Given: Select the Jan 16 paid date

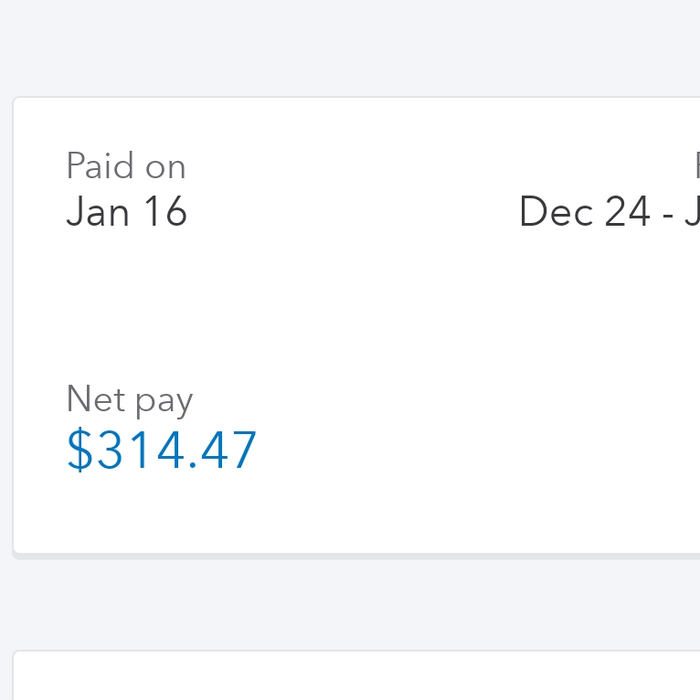Looking at the screenshot, I should pos(126,212).
